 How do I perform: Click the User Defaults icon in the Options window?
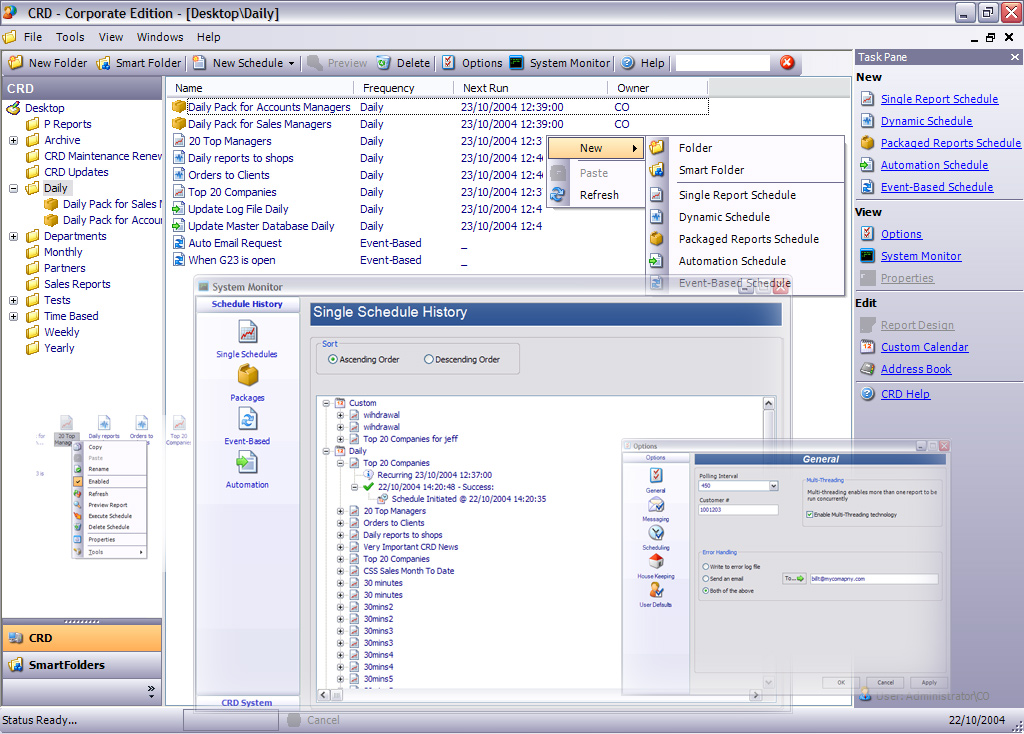click(x=656, y=590)
